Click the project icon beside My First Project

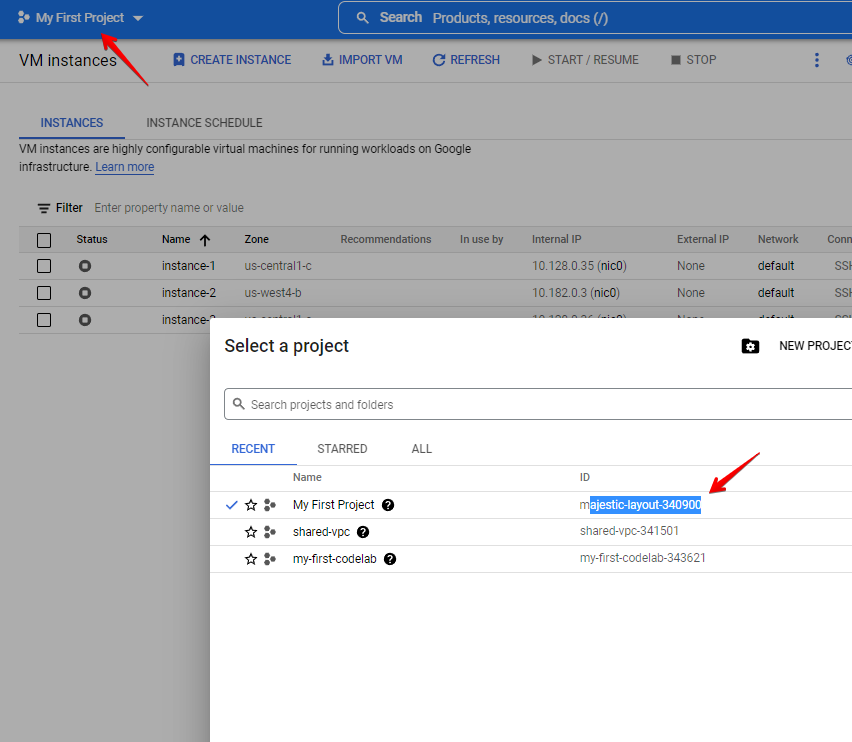pos(23,18)
